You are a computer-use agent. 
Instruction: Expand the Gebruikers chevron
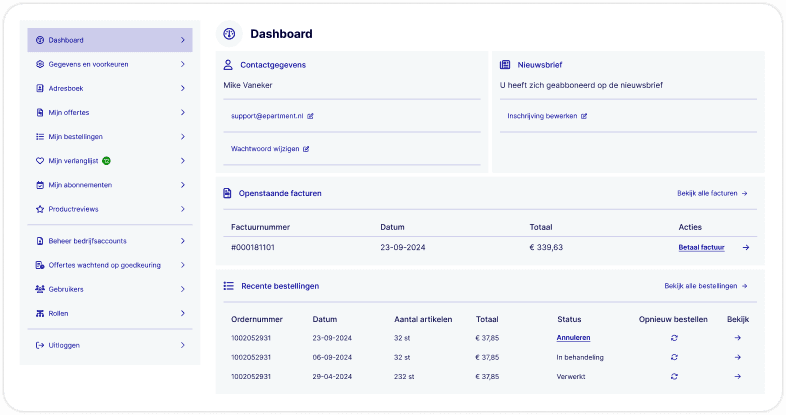[182, 289]
